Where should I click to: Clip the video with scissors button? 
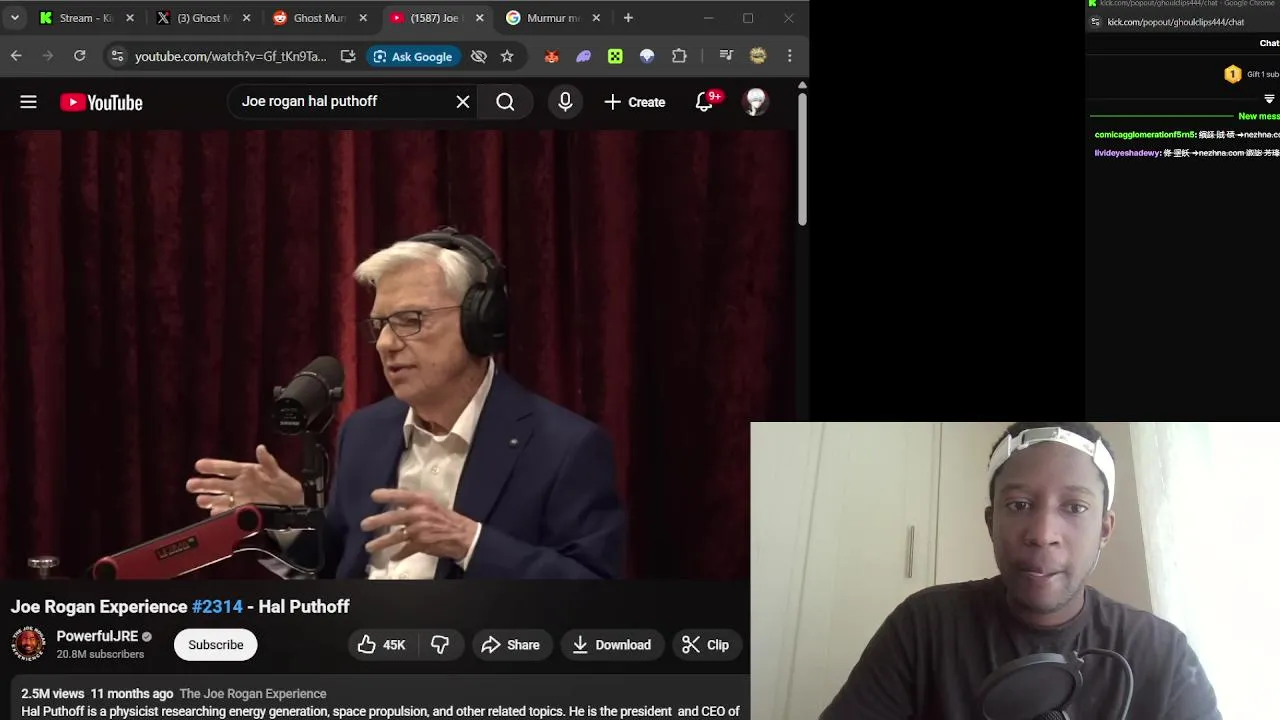pos(706,645)
